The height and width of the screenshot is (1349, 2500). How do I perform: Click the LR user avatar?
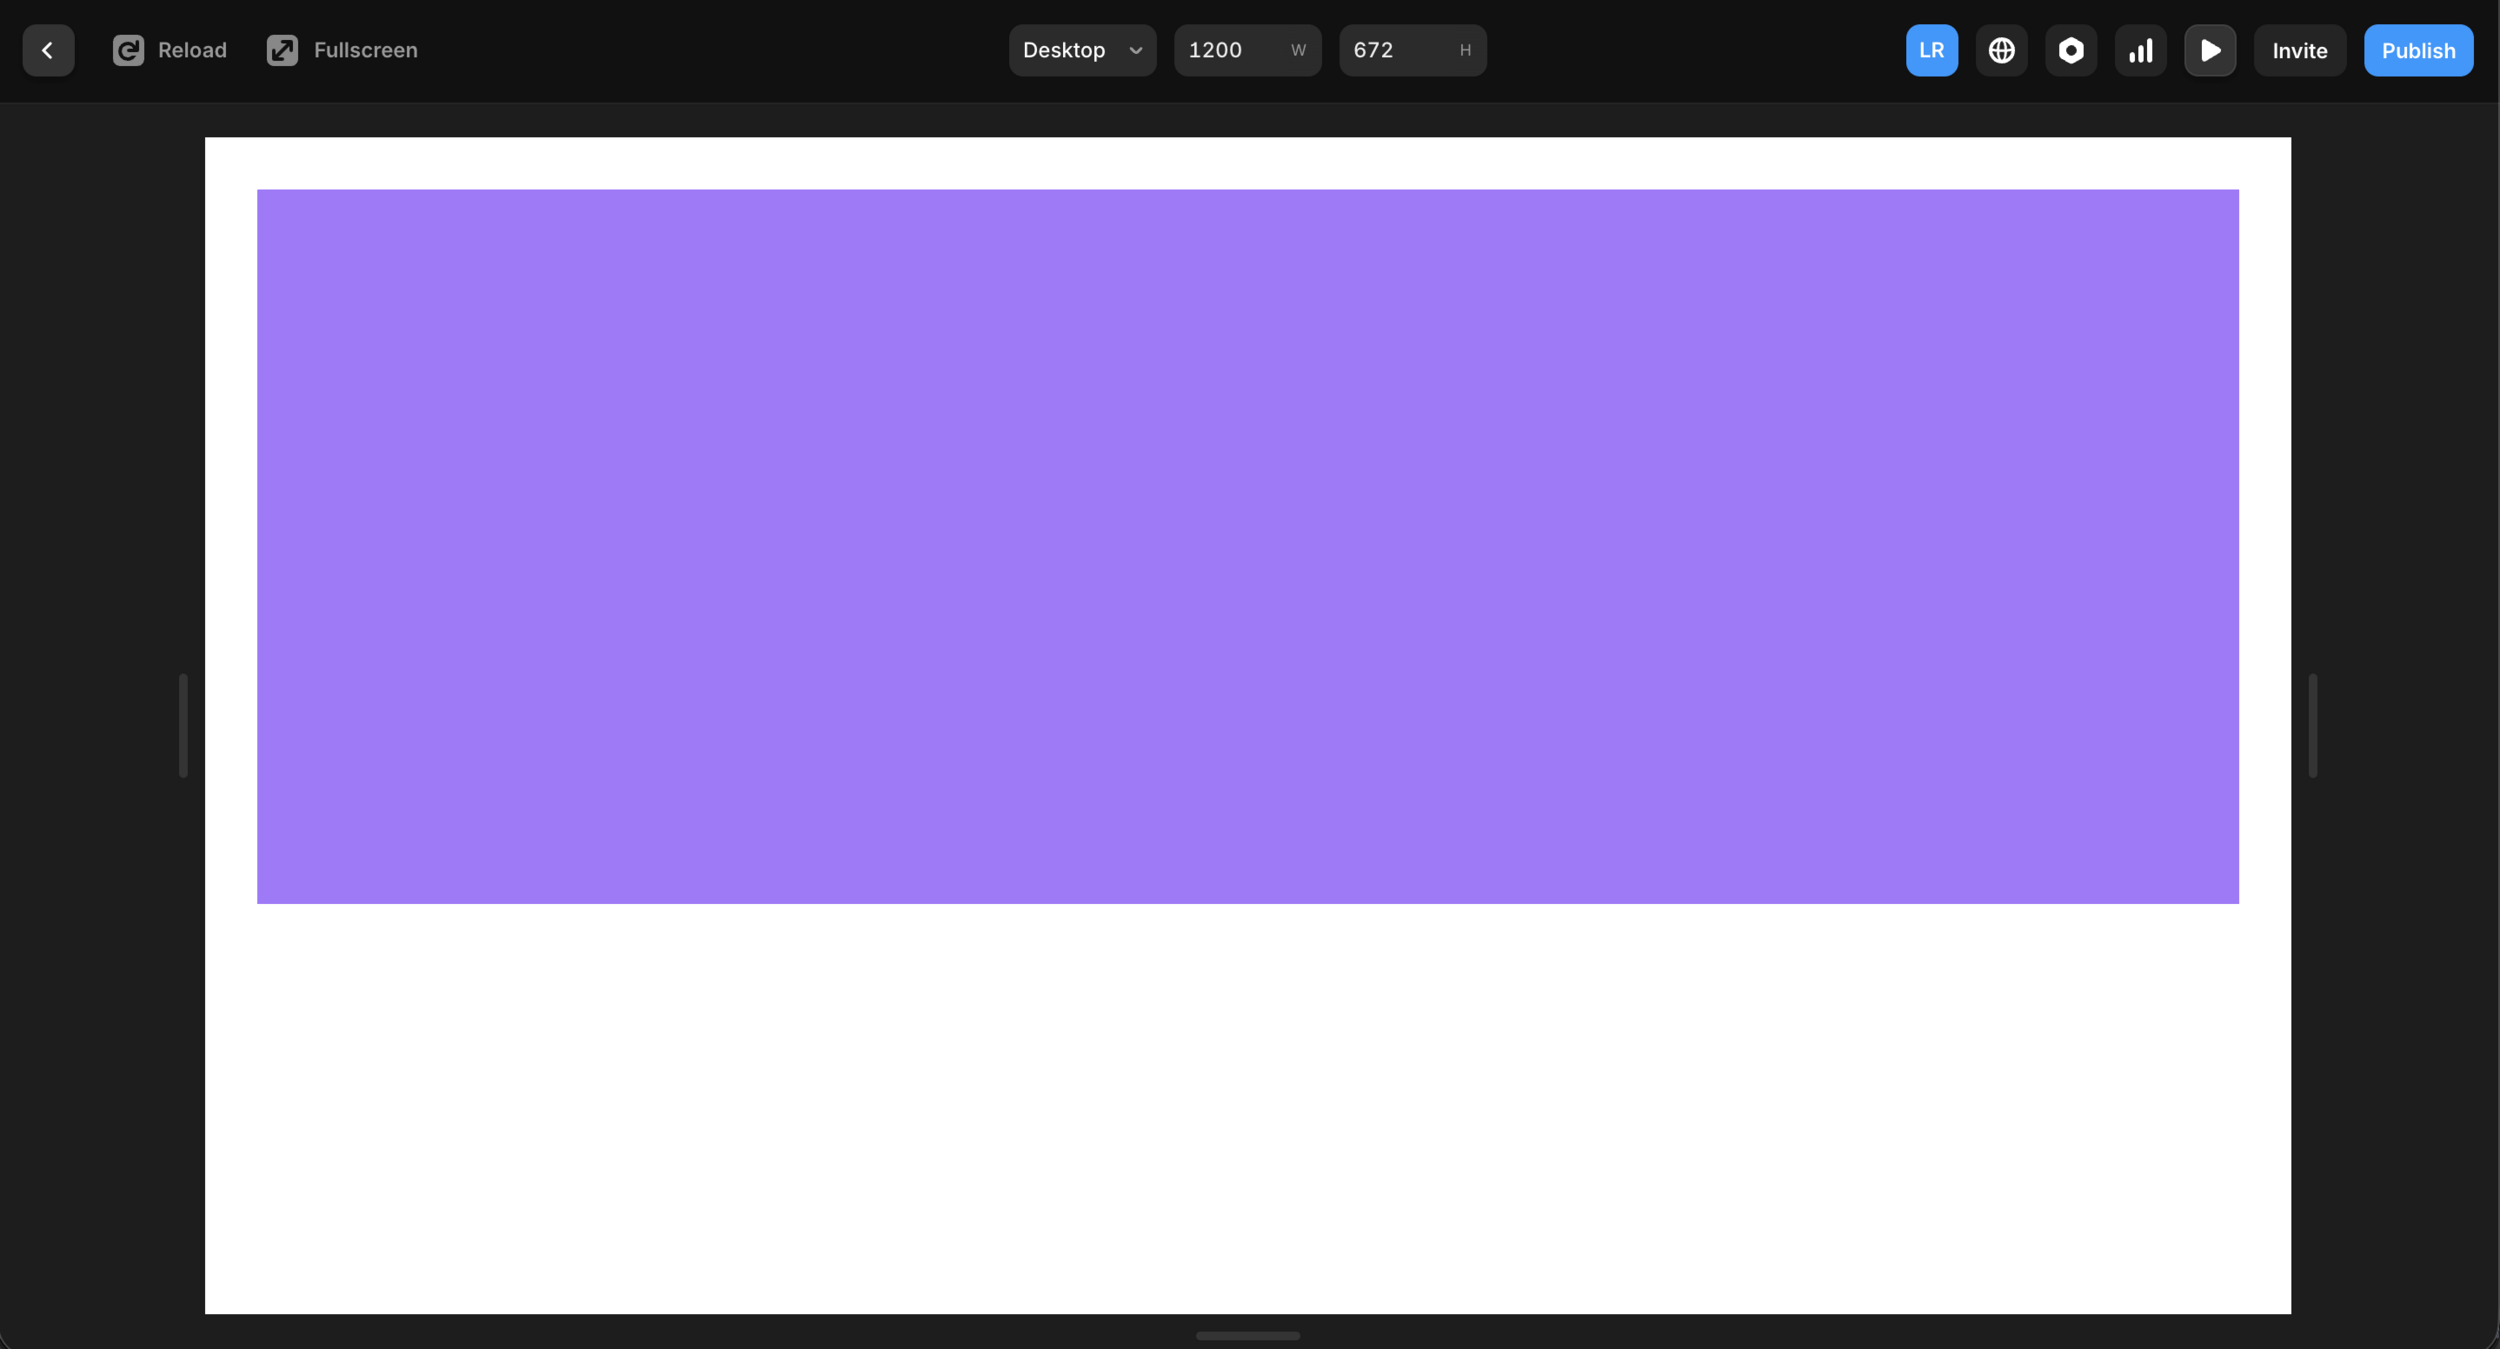click(x=1931, y=50)
